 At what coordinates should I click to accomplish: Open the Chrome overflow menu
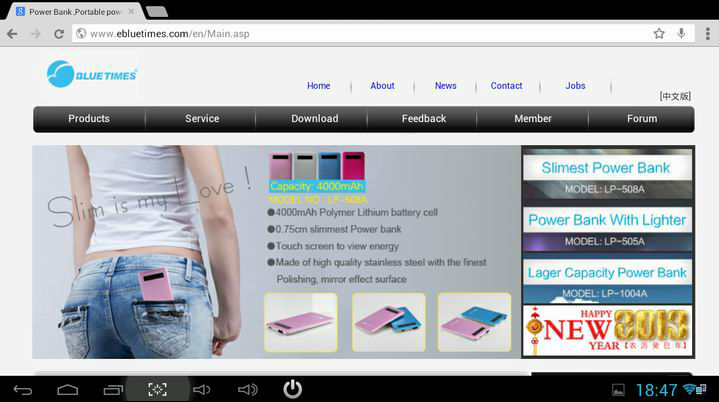pos(708,33)
